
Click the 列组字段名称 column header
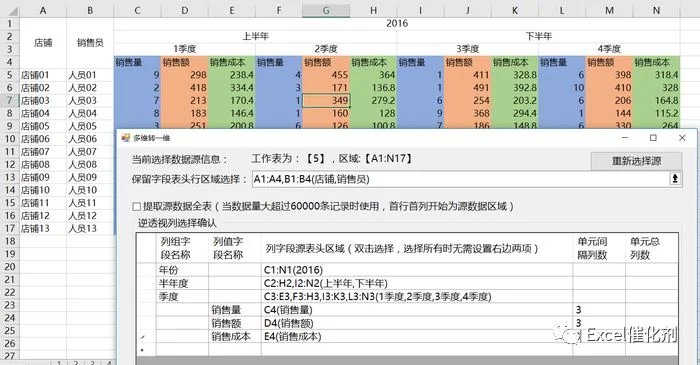tap(182, 248)
